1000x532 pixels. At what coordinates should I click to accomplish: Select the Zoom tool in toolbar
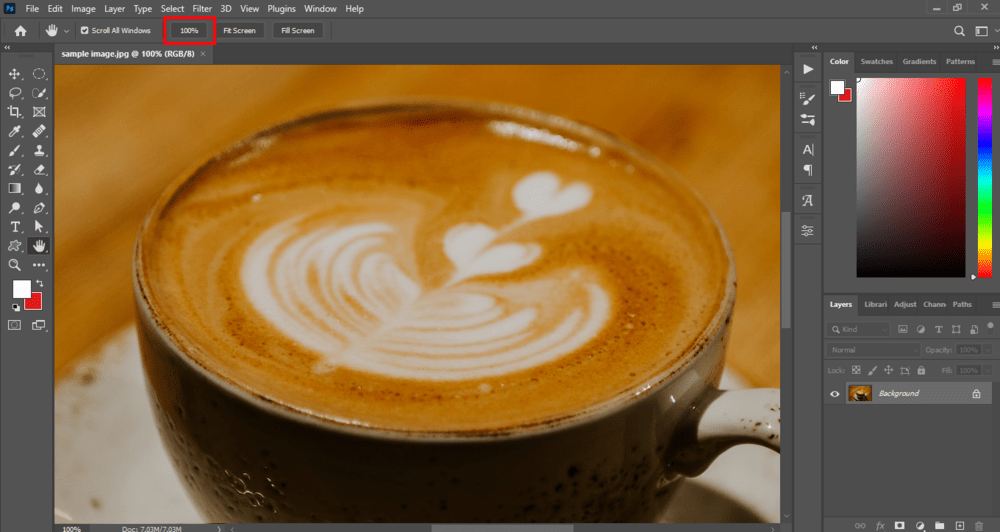(14, 265)
